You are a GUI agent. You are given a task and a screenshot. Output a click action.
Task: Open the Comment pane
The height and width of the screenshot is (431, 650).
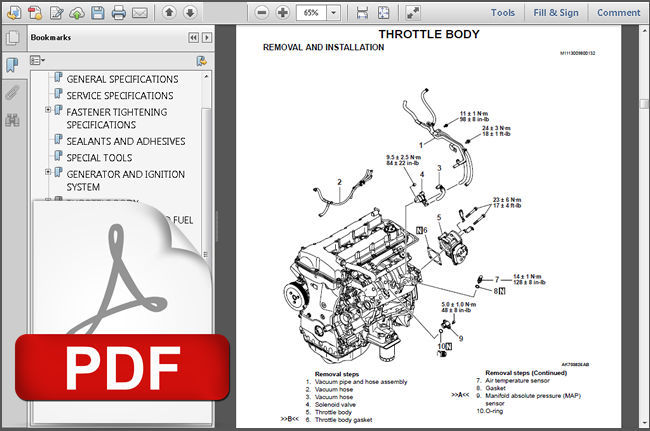[x=618, y=13]
